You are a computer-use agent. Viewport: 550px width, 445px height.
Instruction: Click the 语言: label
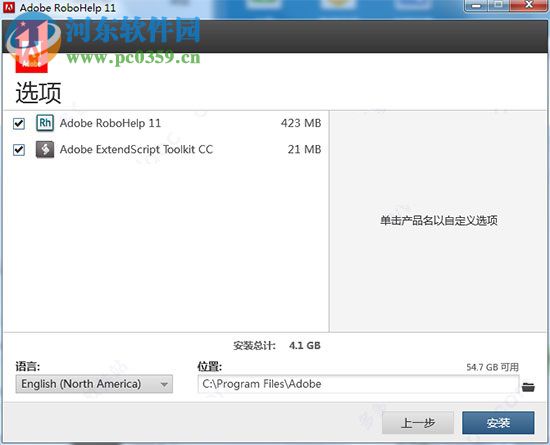[28, 367]
